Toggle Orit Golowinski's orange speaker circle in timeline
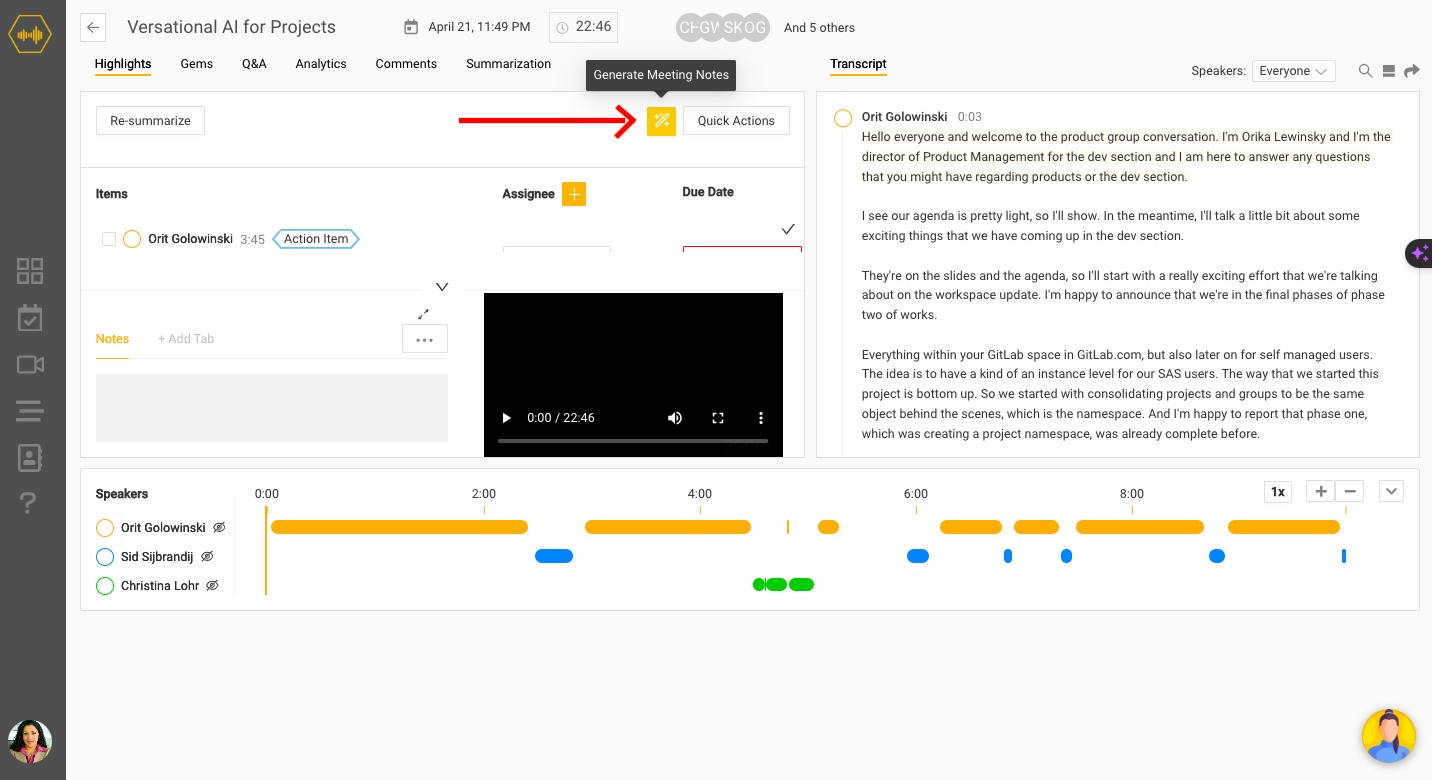This screenshot has width=1432, height=780. 105,528
